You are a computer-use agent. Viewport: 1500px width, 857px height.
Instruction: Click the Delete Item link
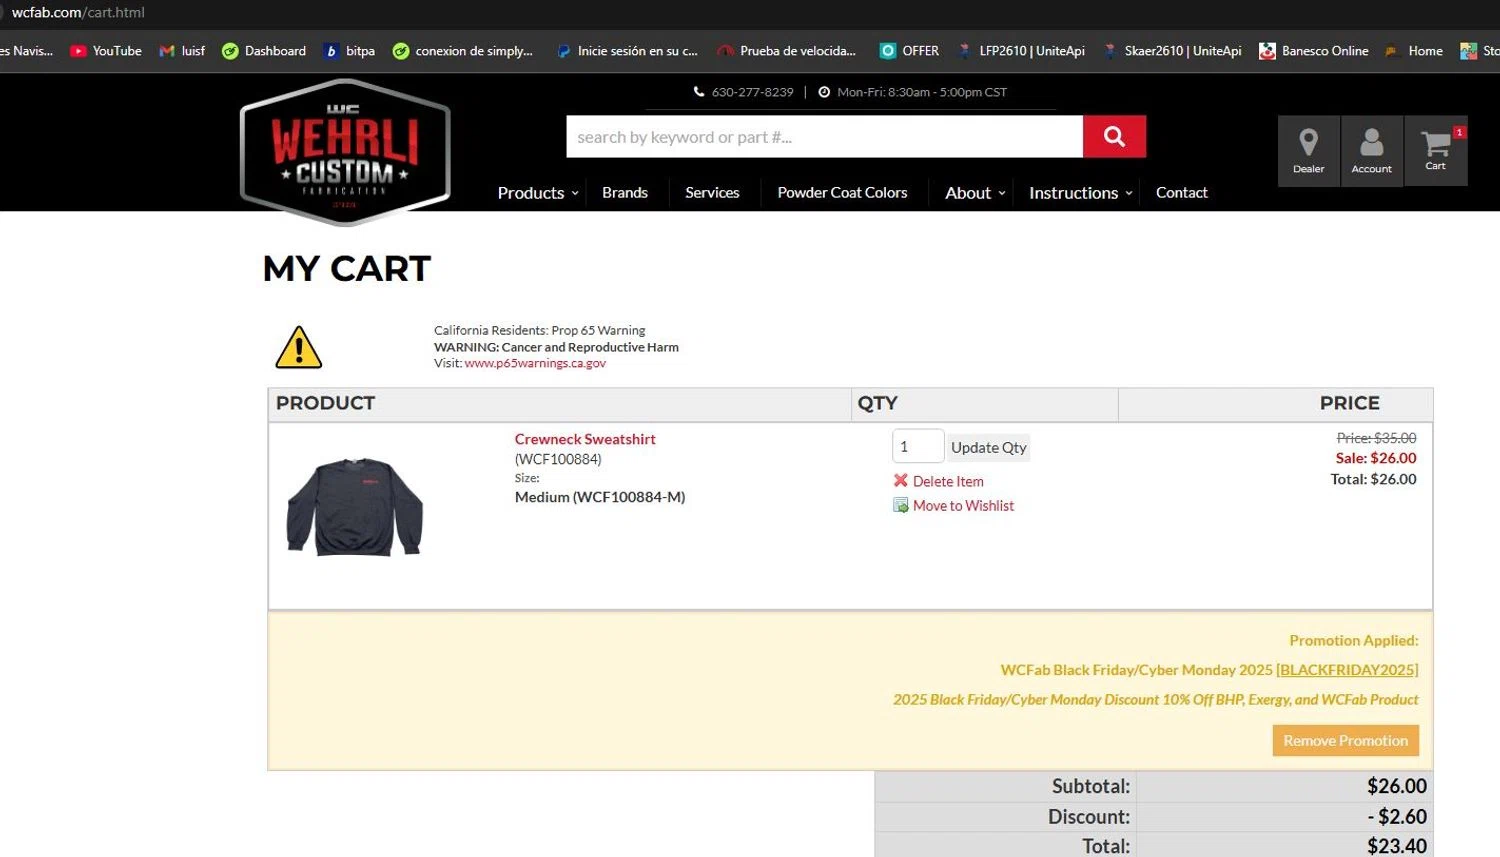pyautogui.click(x=948, y=481)
